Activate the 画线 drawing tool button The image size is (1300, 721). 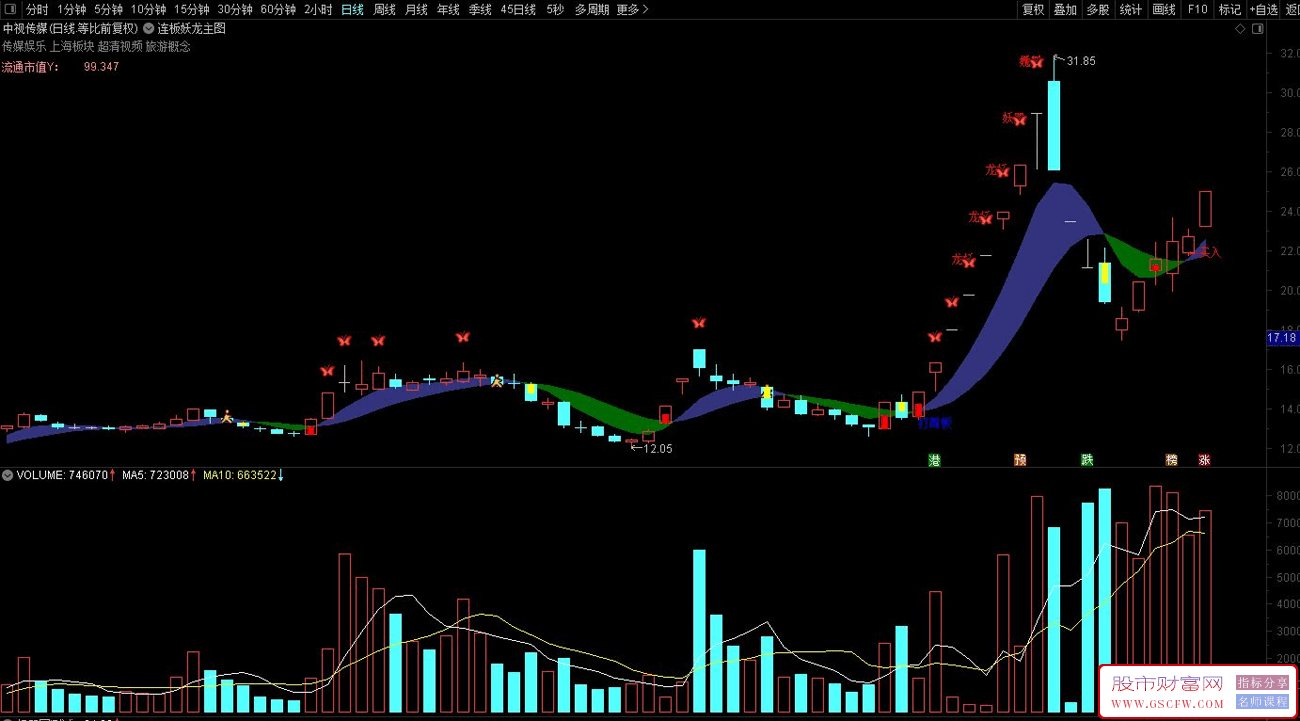click(x=1164, y=9)
